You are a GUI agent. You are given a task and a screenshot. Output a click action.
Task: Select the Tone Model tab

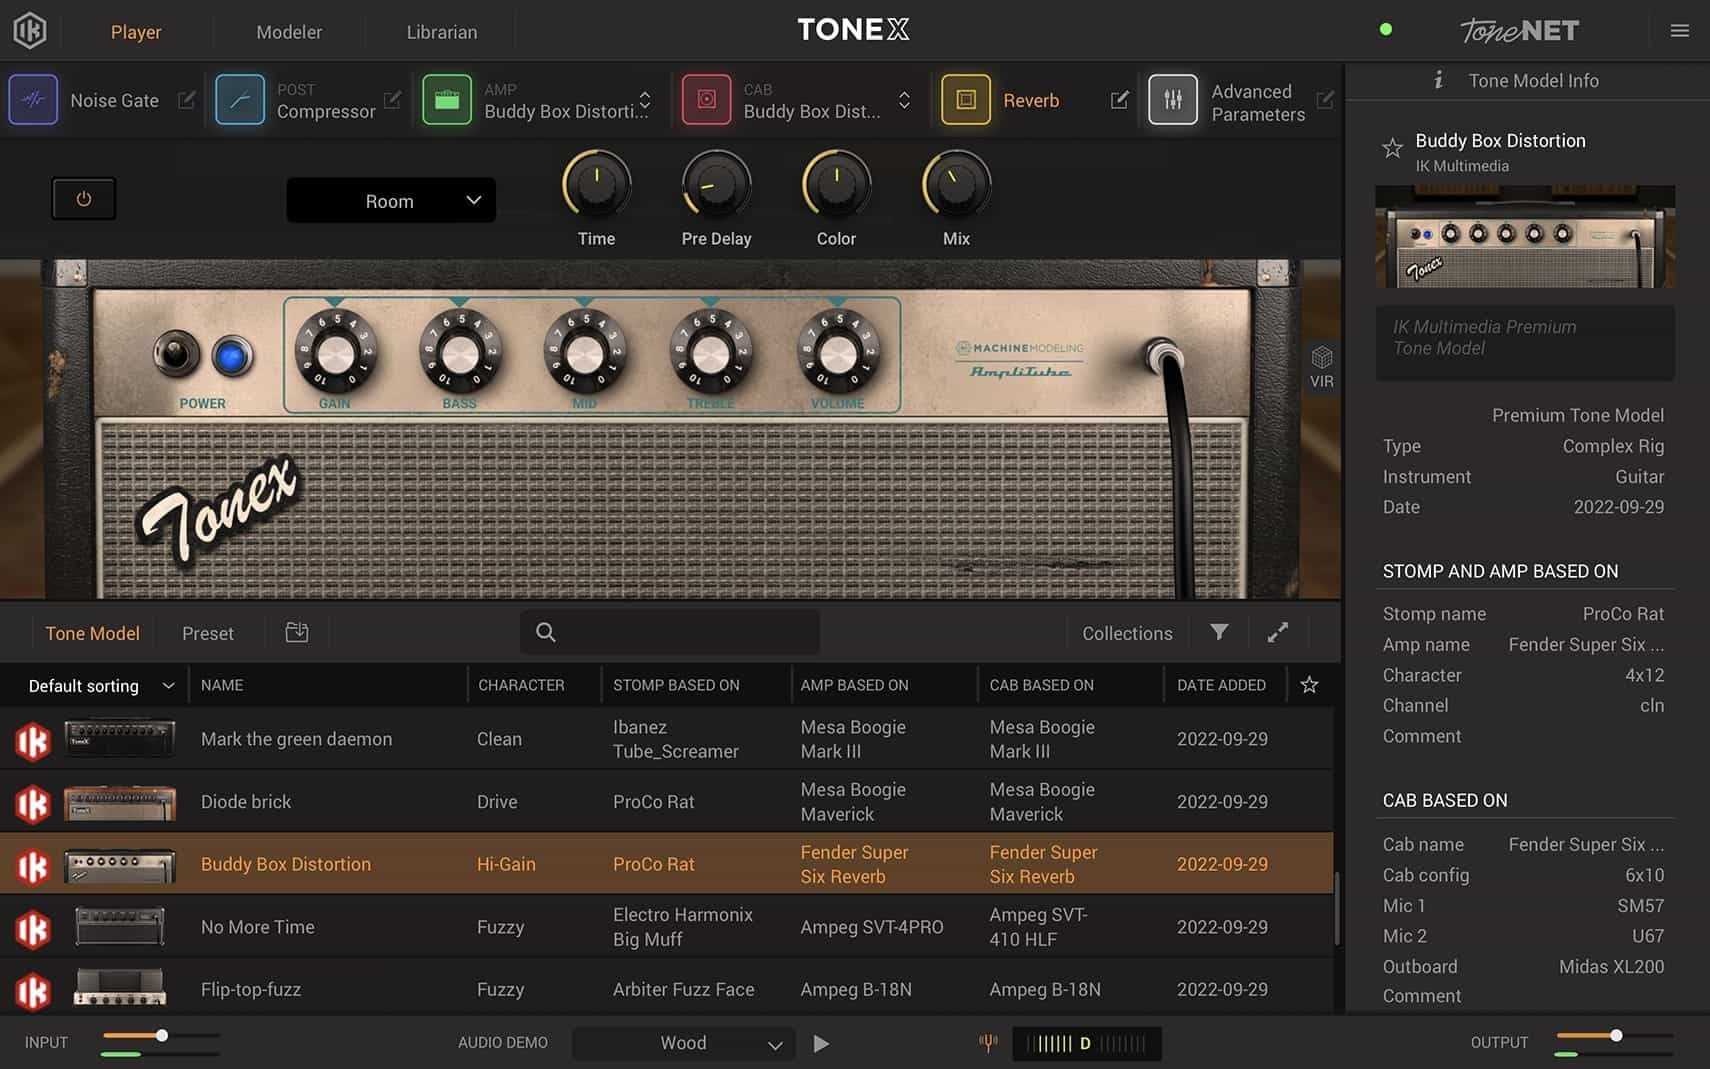tap(92, 633)
